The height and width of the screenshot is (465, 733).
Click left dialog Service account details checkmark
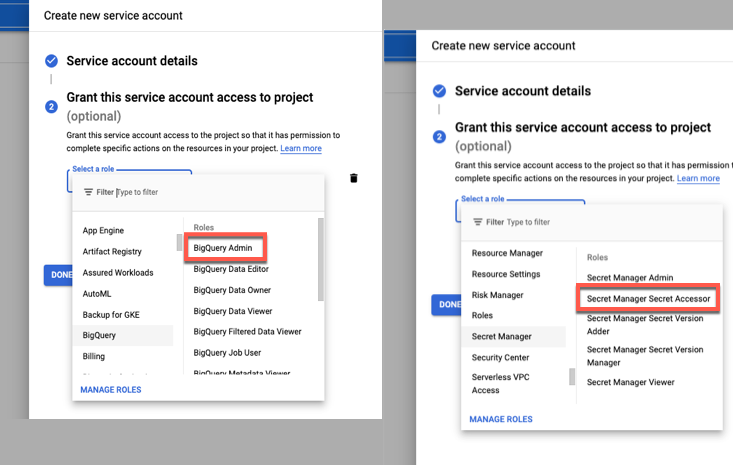click(51, 61)
